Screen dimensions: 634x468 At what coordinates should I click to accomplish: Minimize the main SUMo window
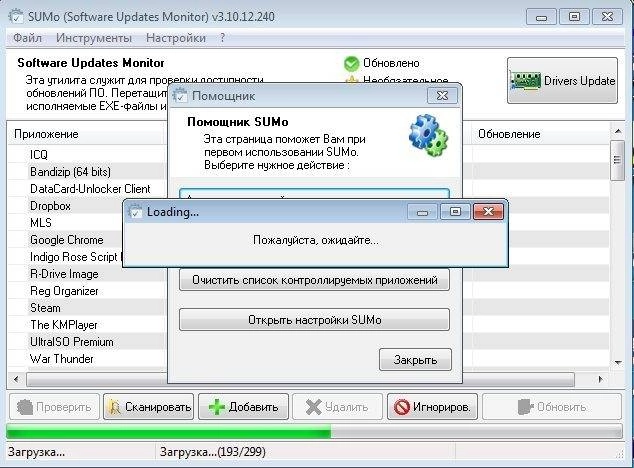pyautogui.click(x=541, y=17)
